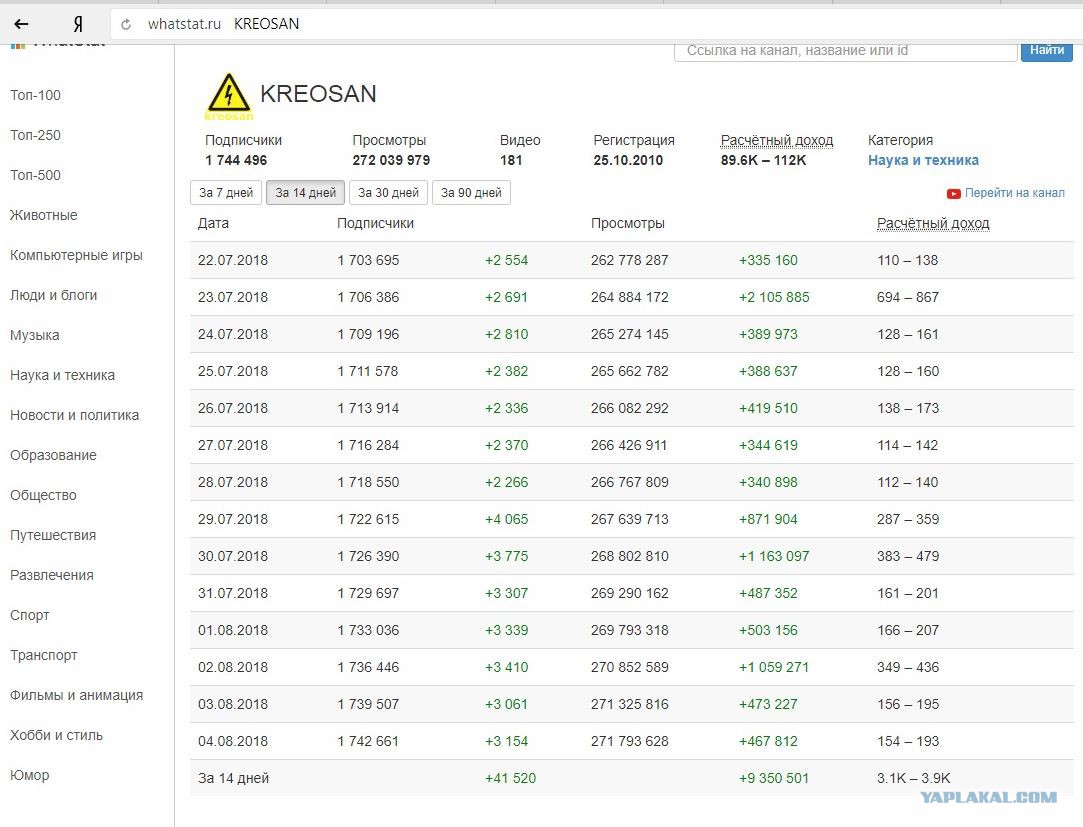The width and height of the screenshot is (1083, 827).
Task: Click income cell '349 – 436'
Action: (908, 667)
